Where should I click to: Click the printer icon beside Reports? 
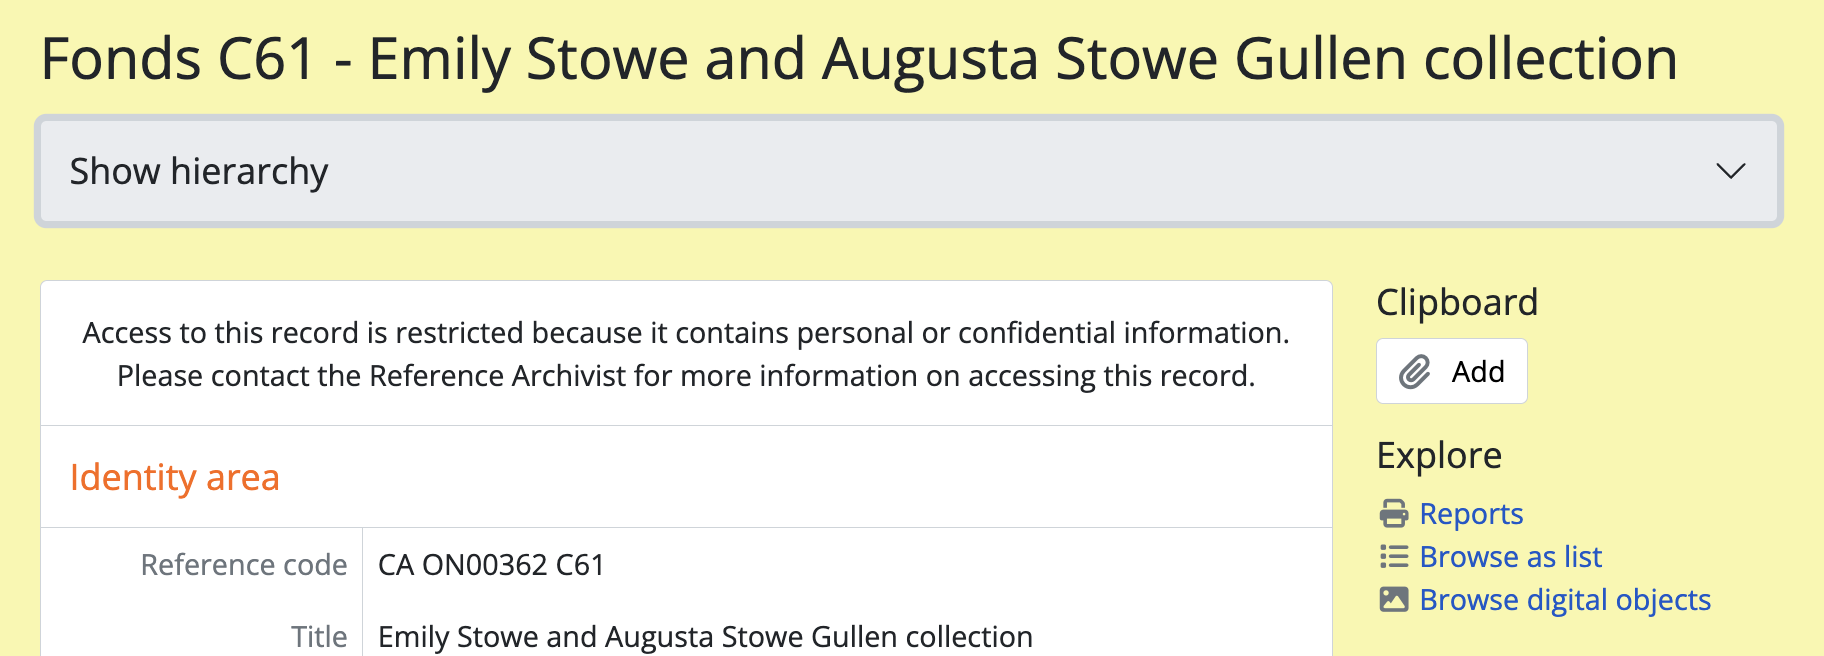1393,514
